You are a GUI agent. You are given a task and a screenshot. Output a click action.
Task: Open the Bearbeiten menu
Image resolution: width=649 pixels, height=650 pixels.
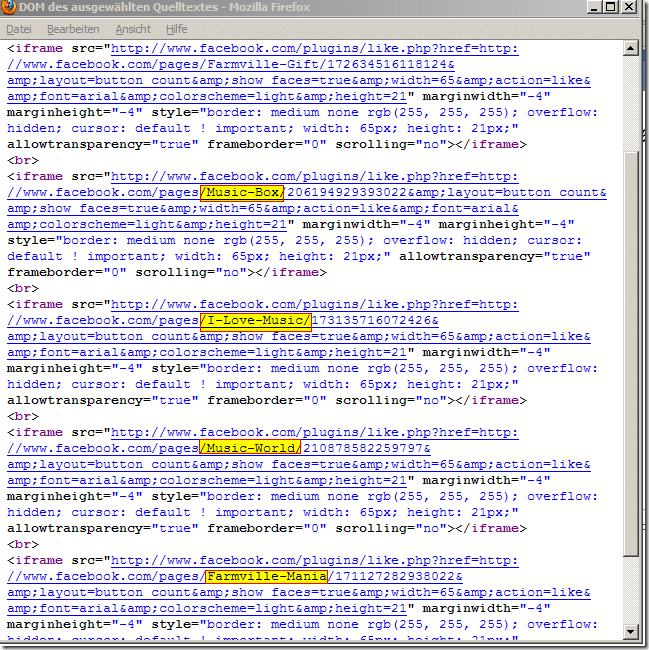73,29
